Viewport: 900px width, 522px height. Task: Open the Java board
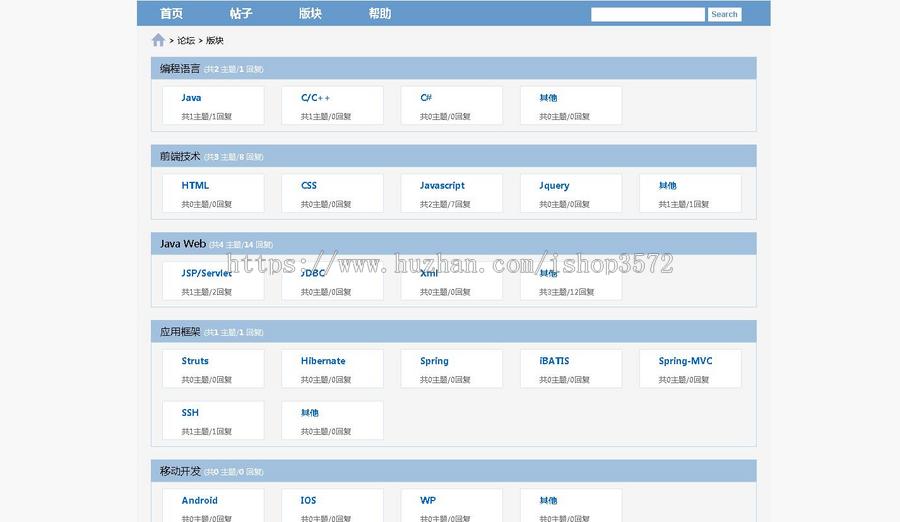point(191,98)
